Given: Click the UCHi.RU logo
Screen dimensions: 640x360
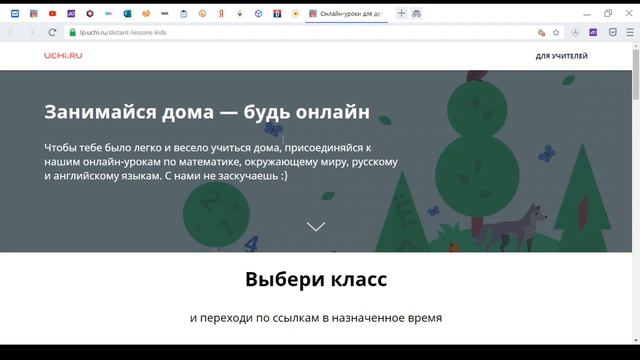Looking at the screenshot, I should point(63,56).
